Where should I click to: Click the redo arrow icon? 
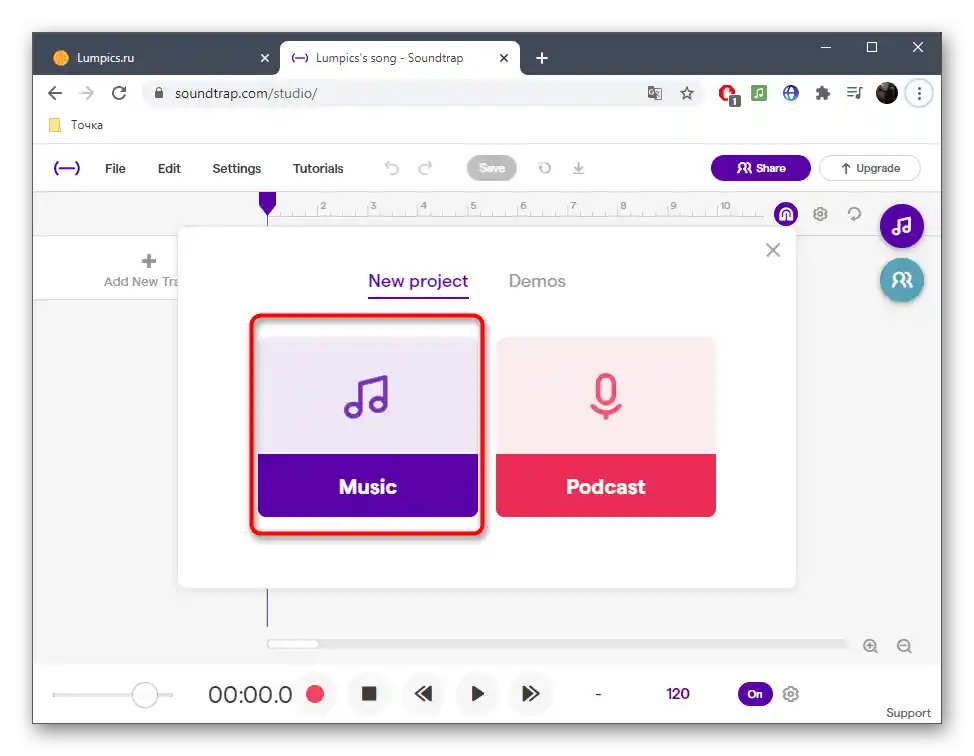click(425, 168)
